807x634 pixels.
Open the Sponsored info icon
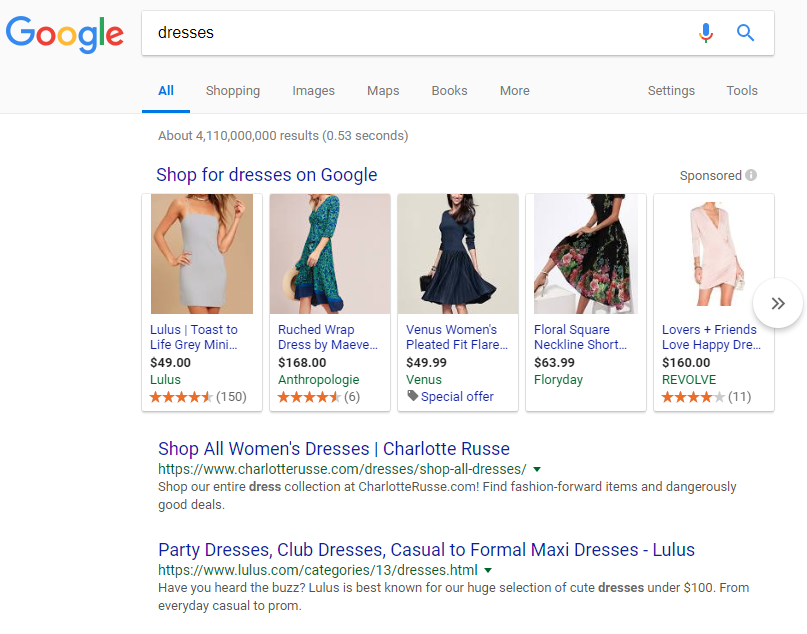[x=751, y=175]
